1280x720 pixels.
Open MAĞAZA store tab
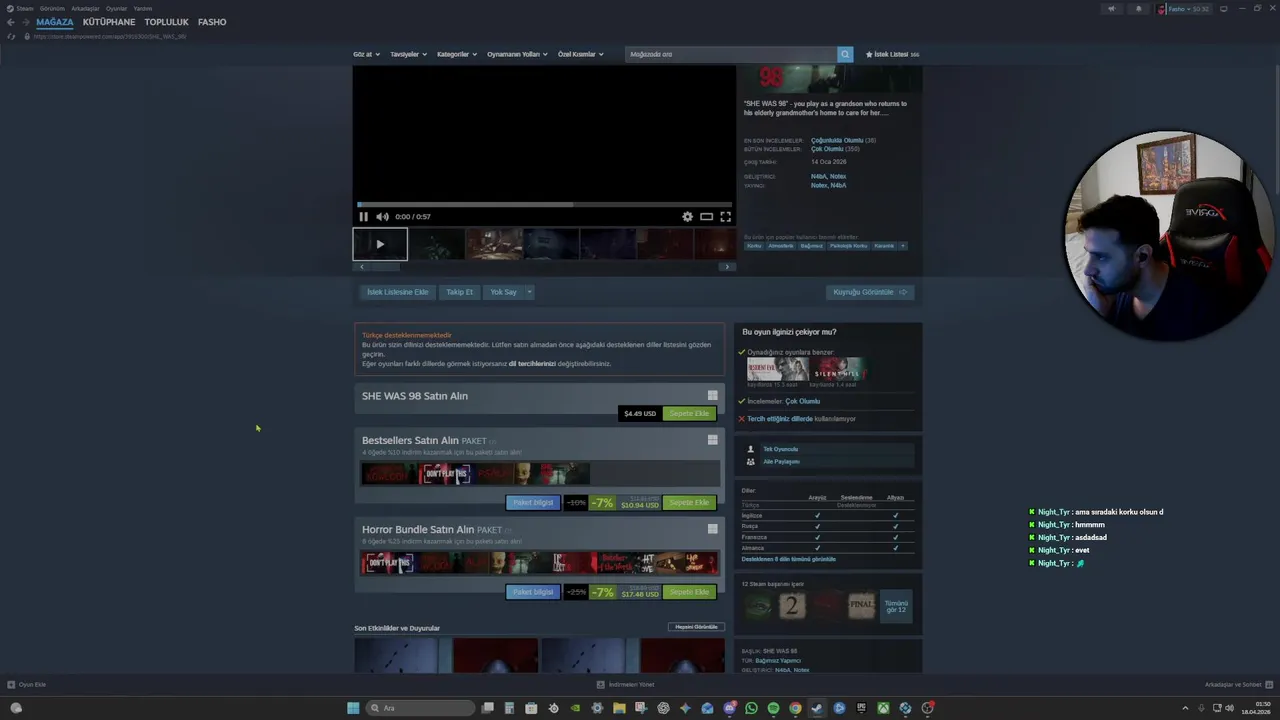click(x=55, y=22)
